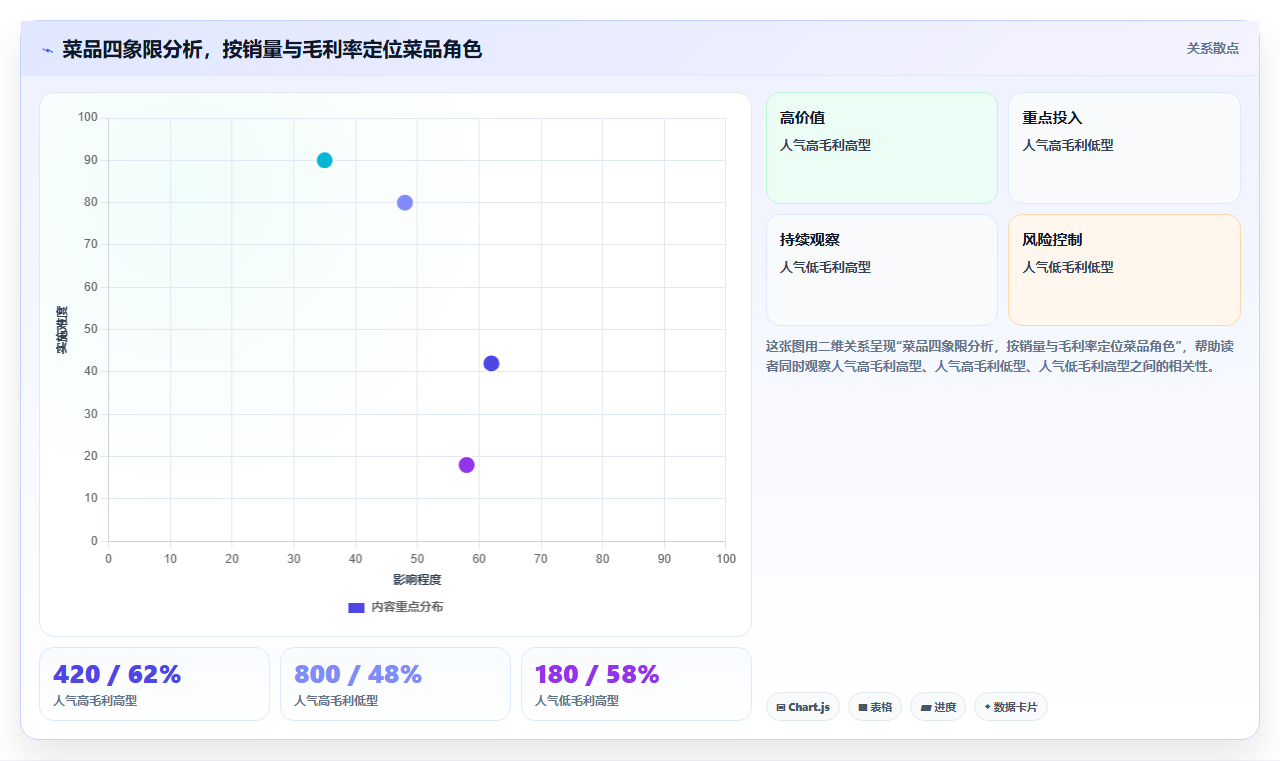Select the light blue scatter point at 80
This screenshot has width=1280, height=761.
tap(405, 203)
